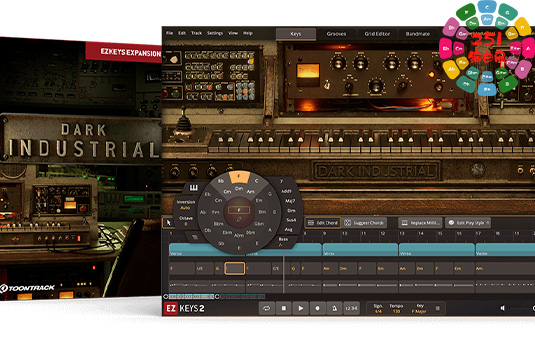Screen dimensions: 535x363
Task: Click the EZ Keys 2 logo
Action: click(185, 308)
